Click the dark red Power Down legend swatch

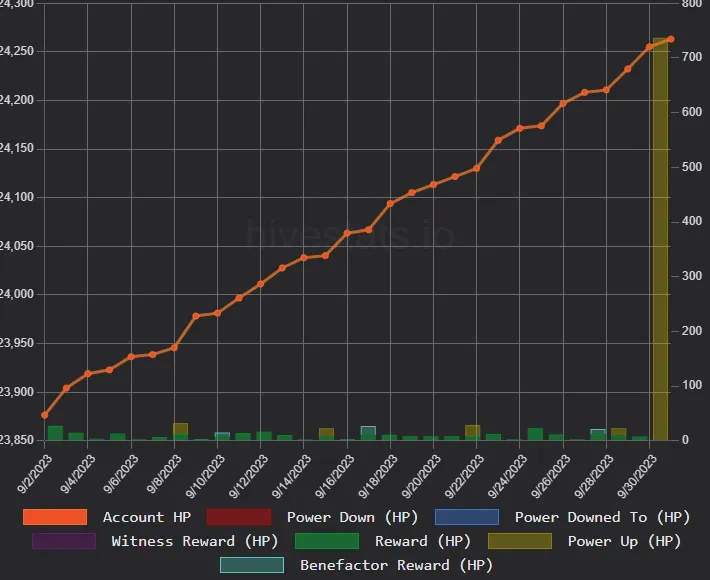tap(238, 517)
